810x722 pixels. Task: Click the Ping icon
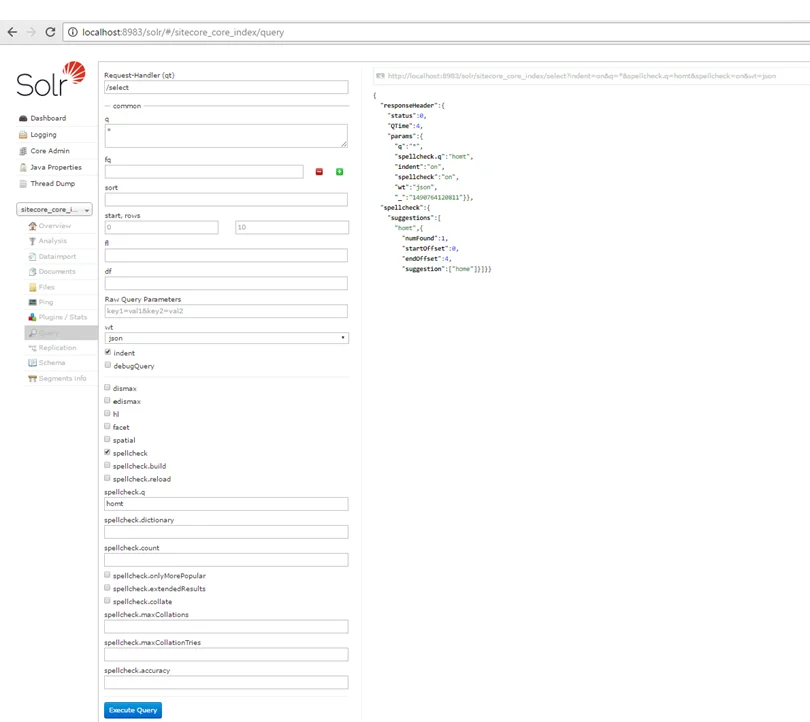[x=33, y=302]
